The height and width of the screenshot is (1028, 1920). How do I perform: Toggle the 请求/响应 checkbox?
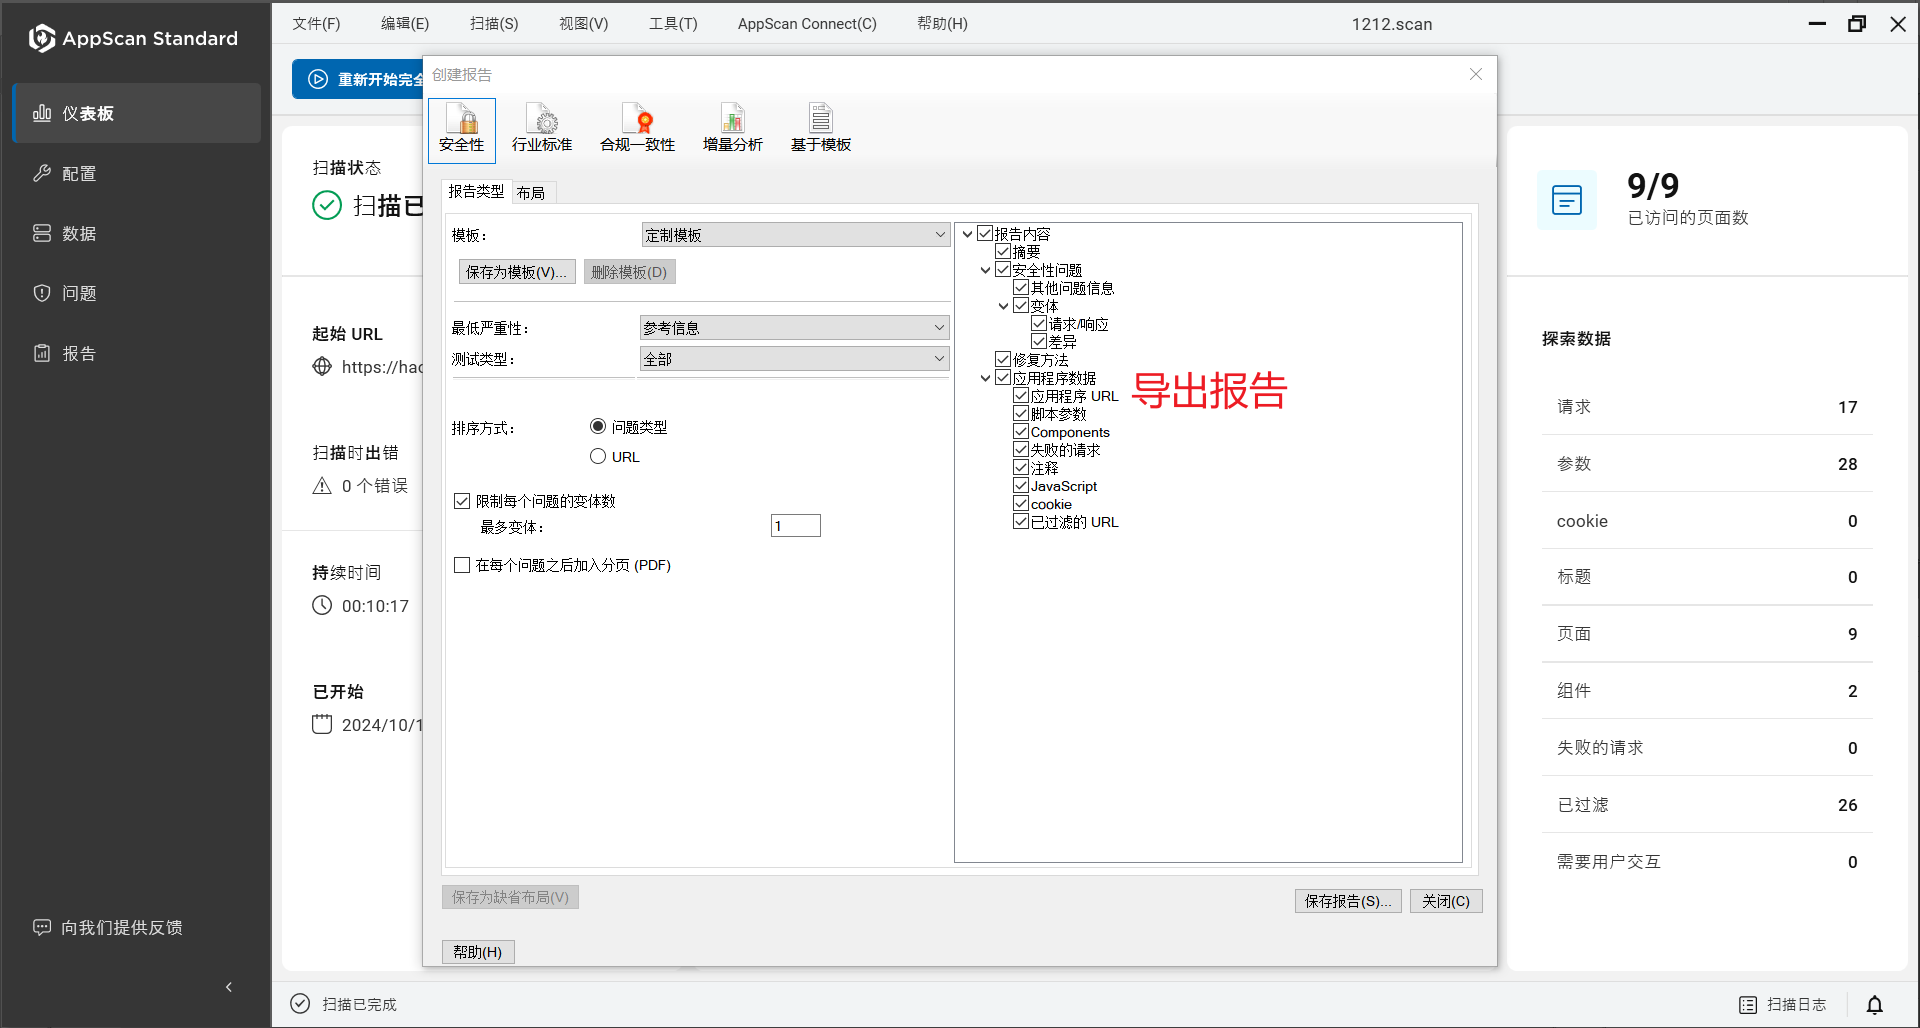tap(1039, 323)
